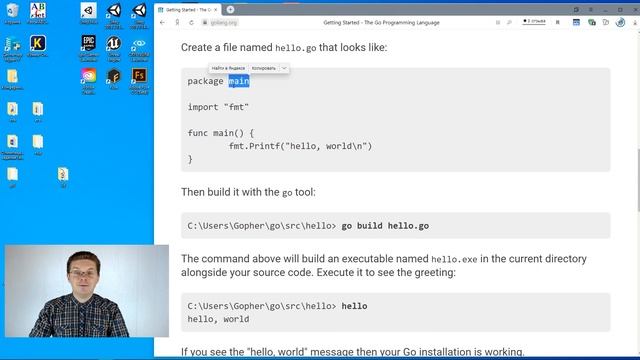The width and height of the screenshot is (640, 360).
Task: Click the Yandex home button in toolbar
Action: click(177, 22)
